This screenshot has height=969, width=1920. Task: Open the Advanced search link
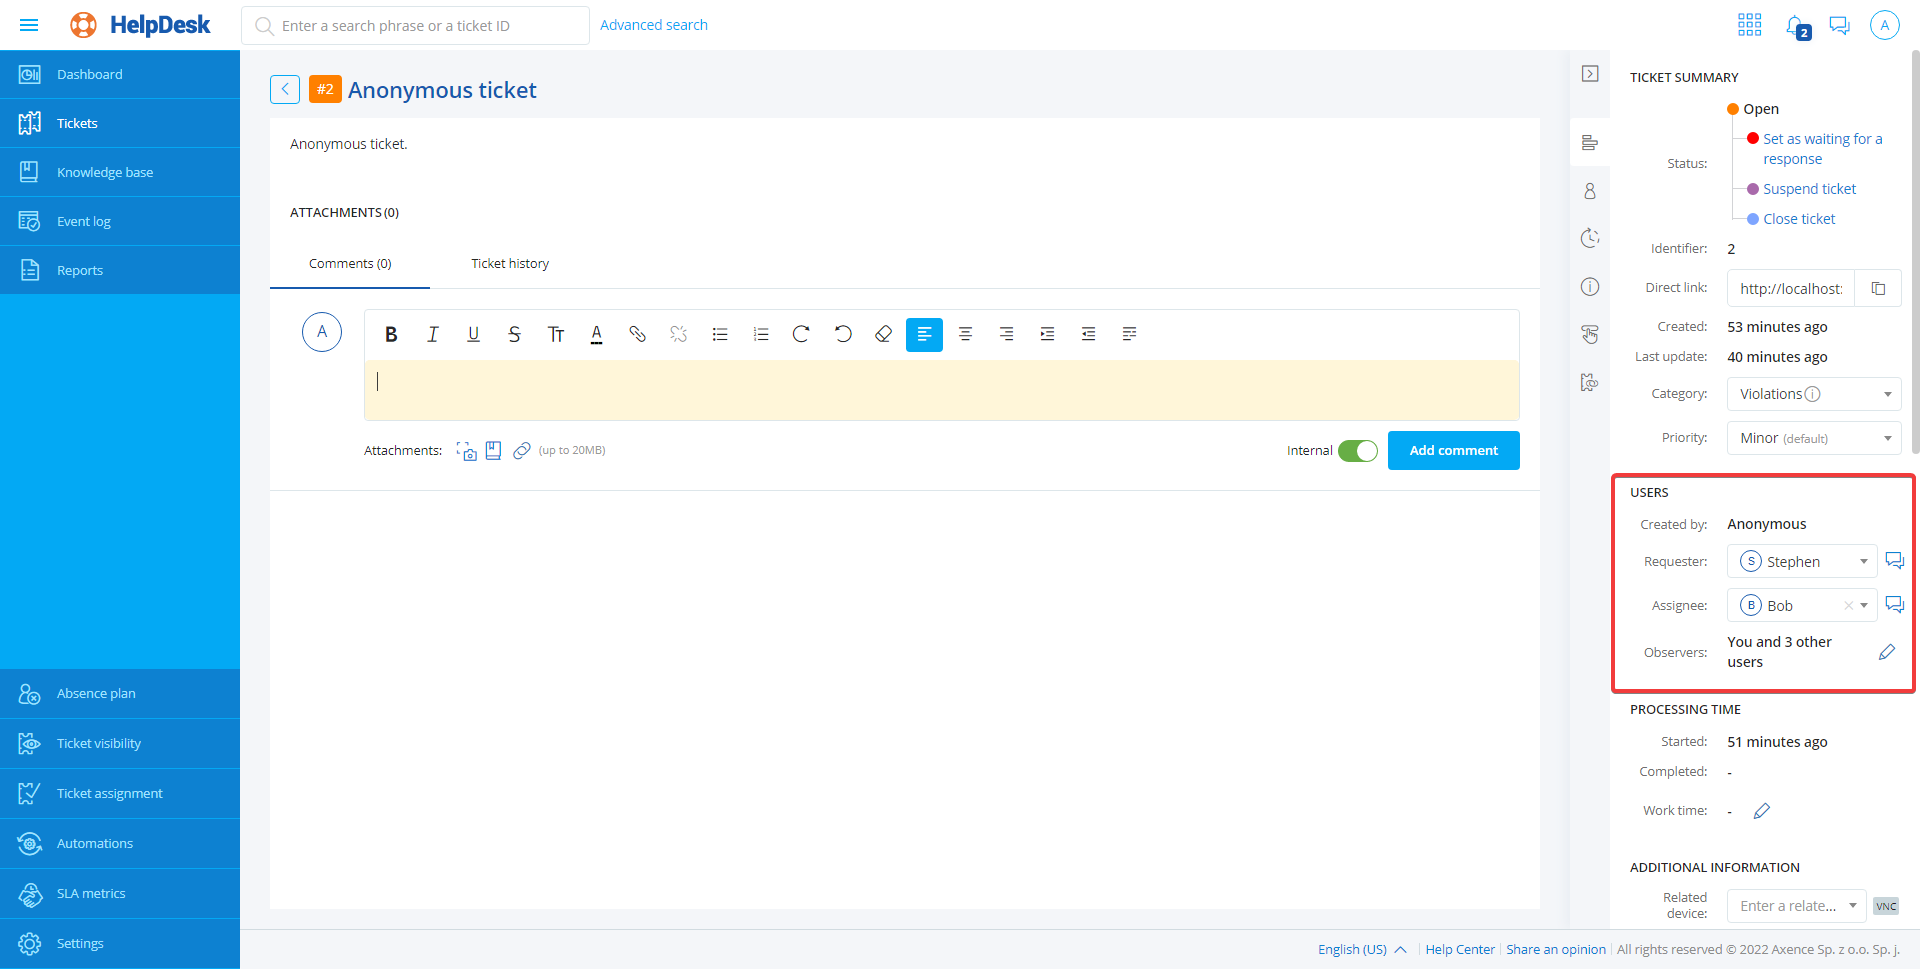pos(653,25)
